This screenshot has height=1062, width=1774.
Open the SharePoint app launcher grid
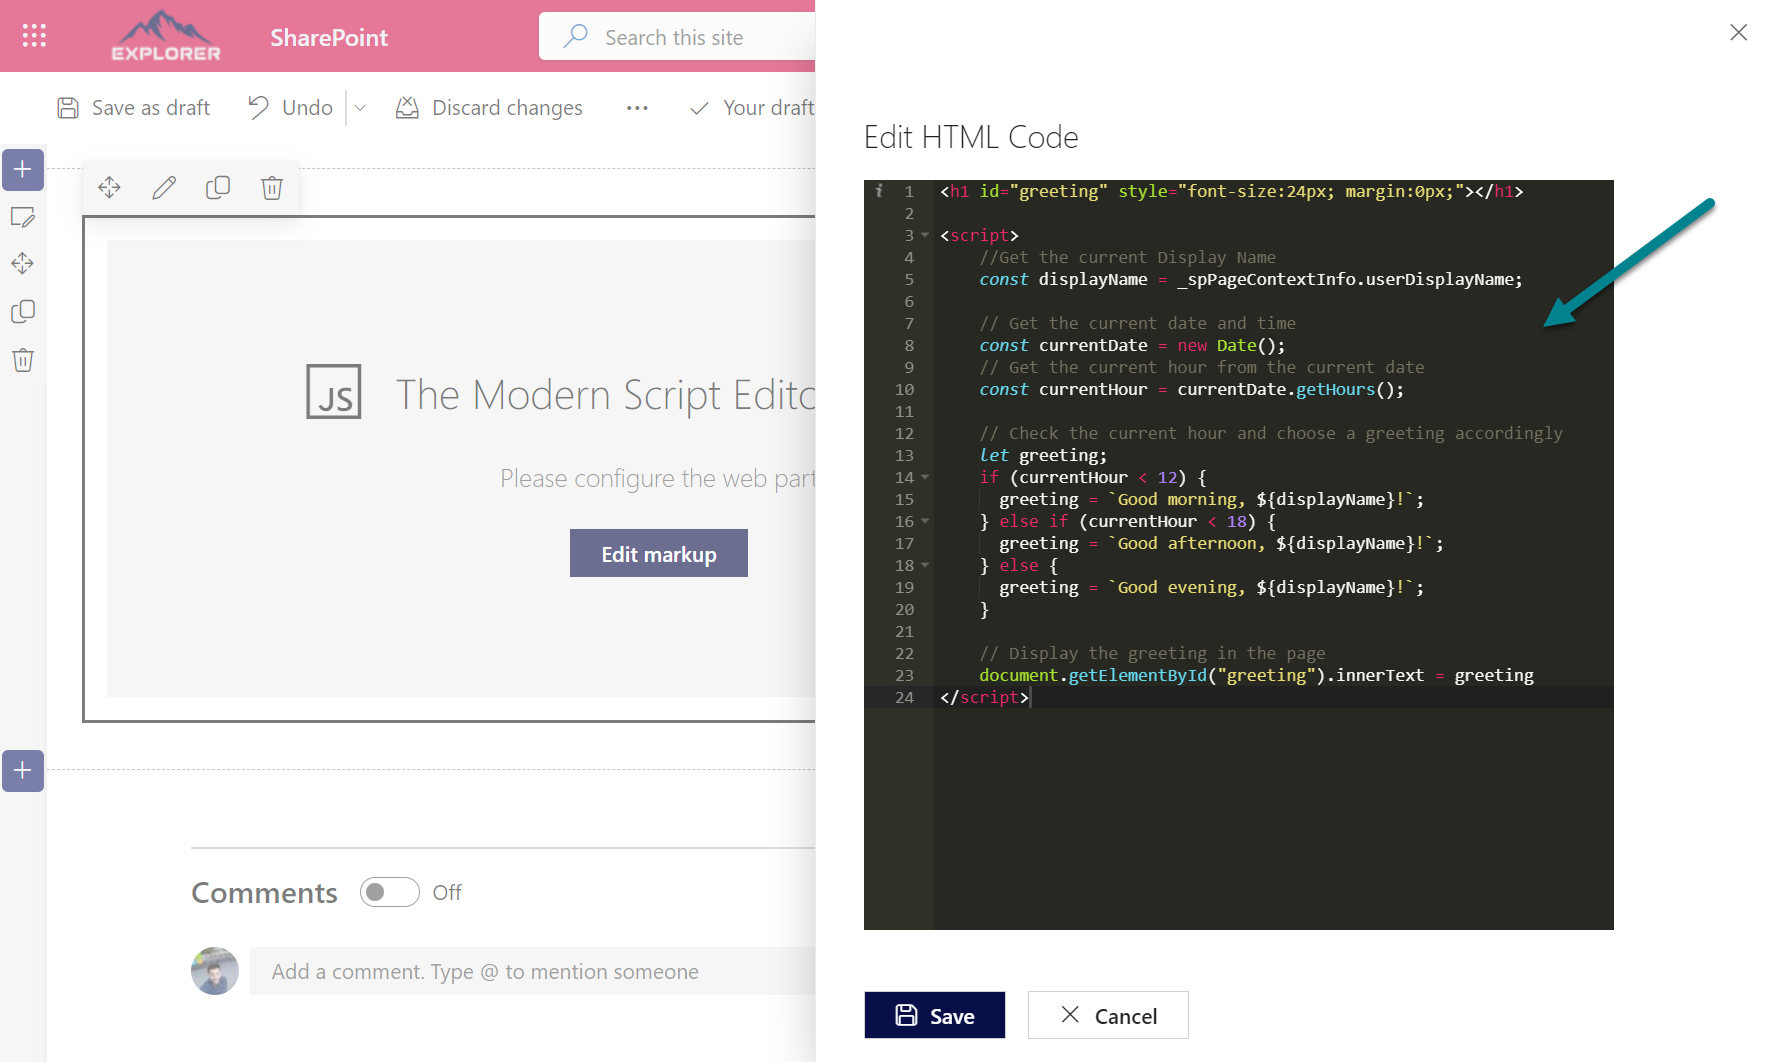click(34, 36)
